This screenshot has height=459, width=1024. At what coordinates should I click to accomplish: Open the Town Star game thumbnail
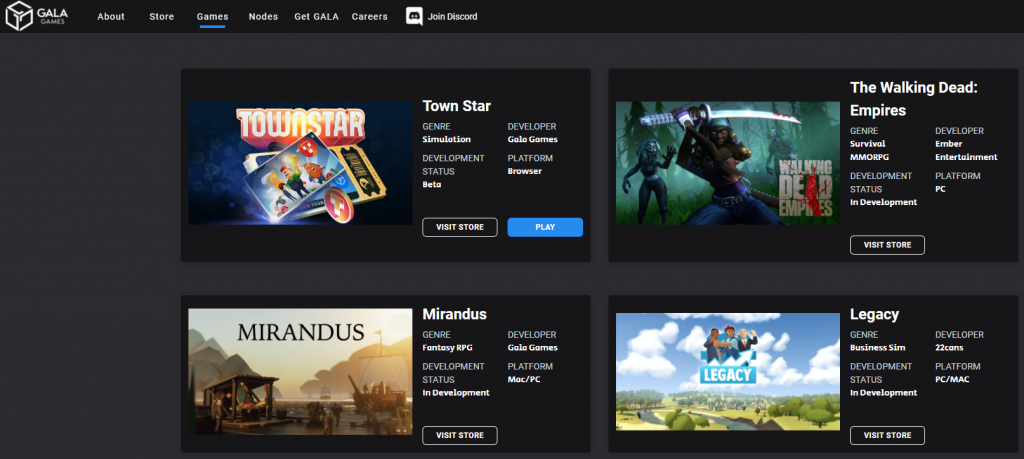[x=300, y=163]
